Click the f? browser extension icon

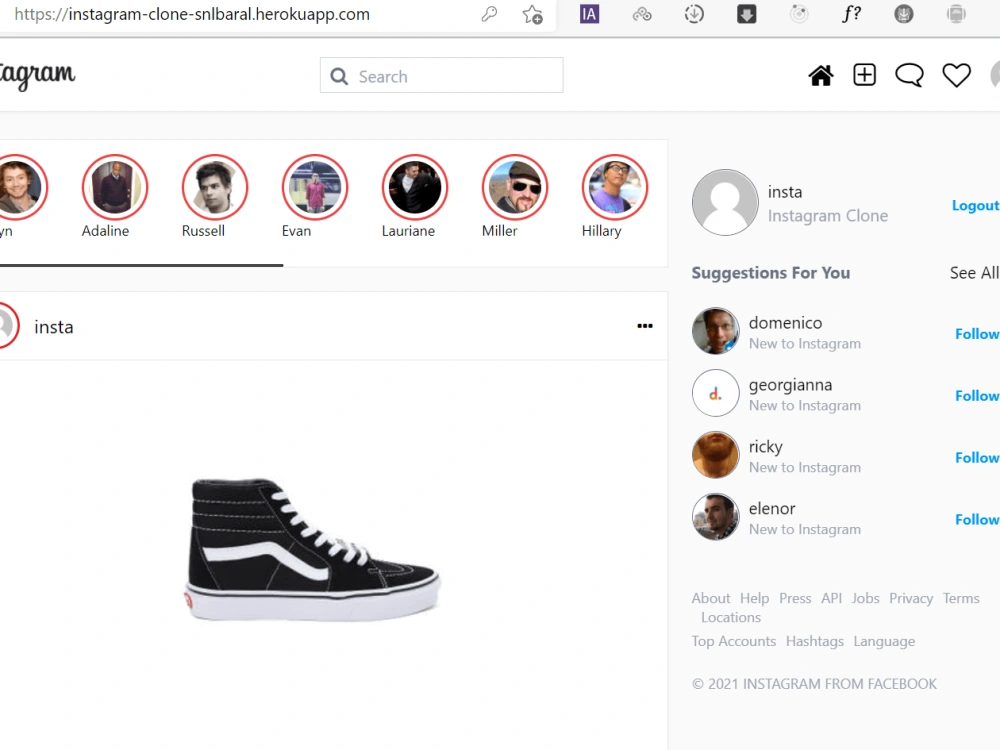pyautogui.click(x=851, y=14)
